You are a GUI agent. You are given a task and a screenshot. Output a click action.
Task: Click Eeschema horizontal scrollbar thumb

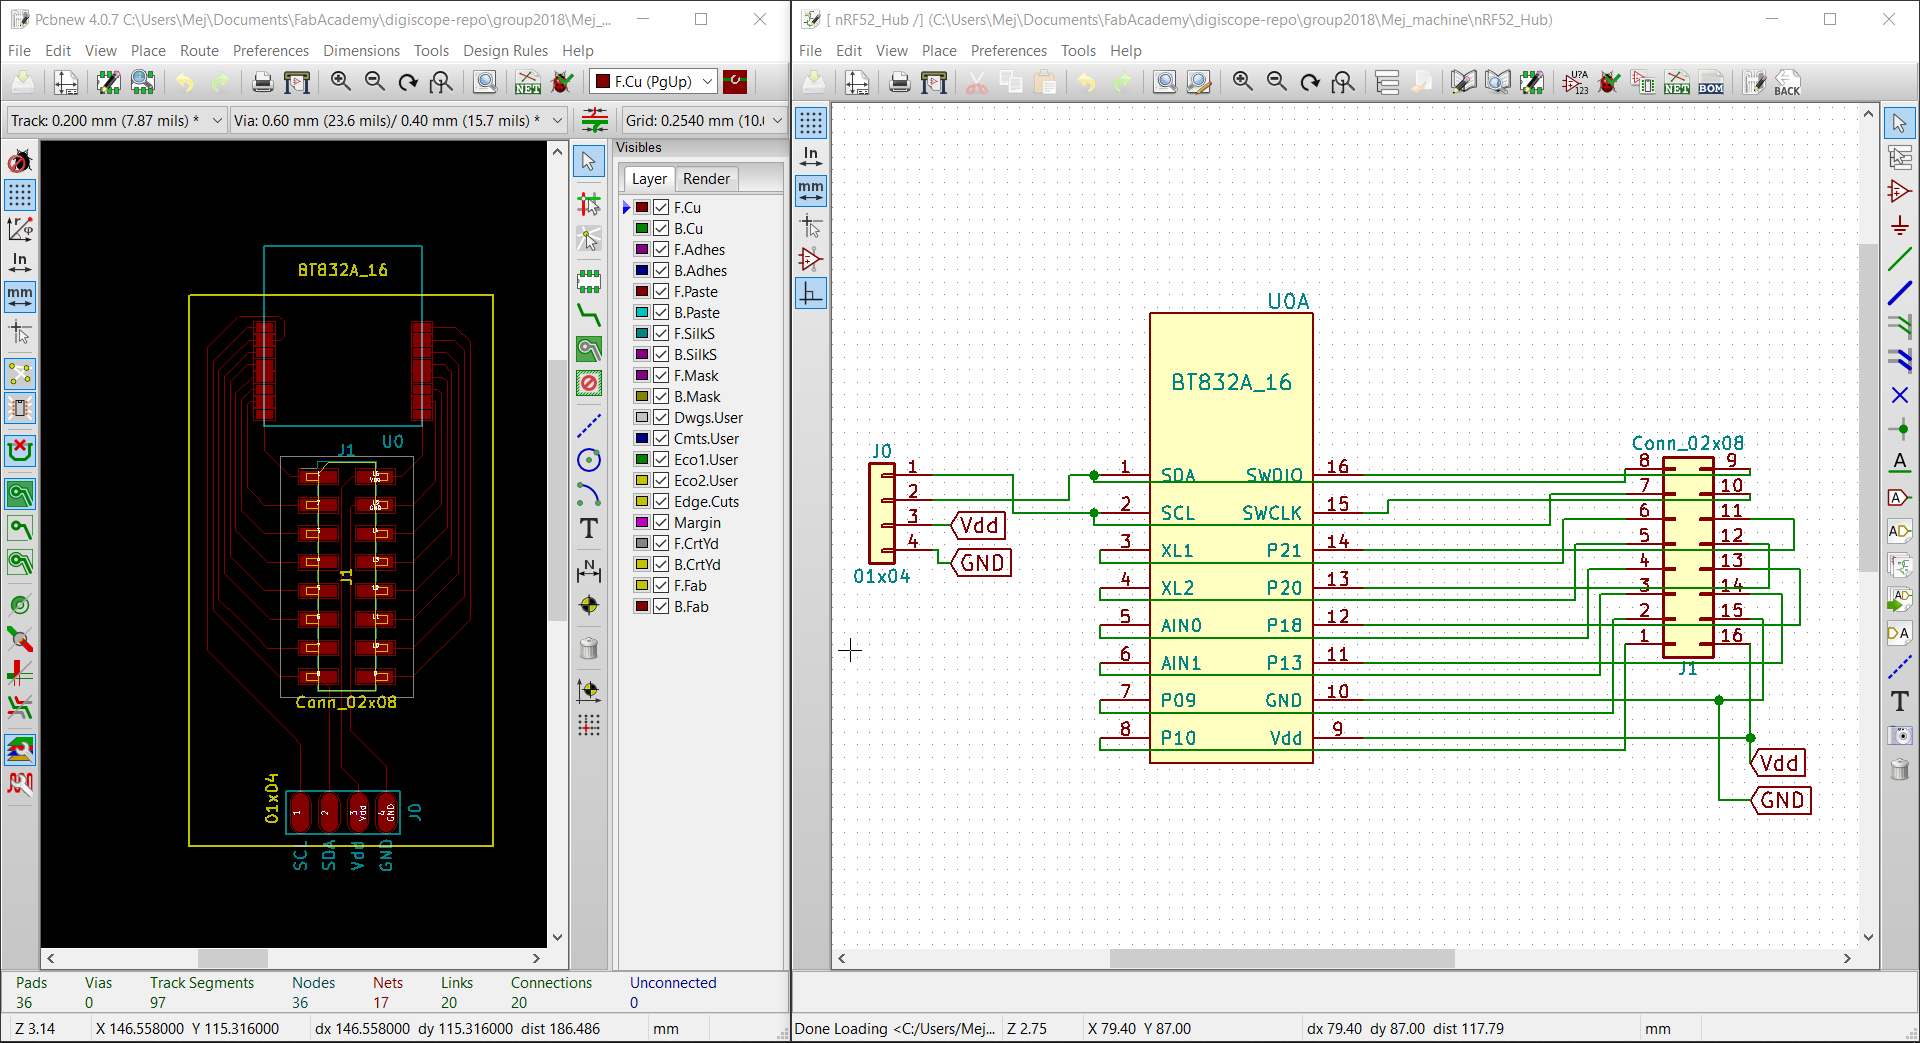[x=1281, y=958]
